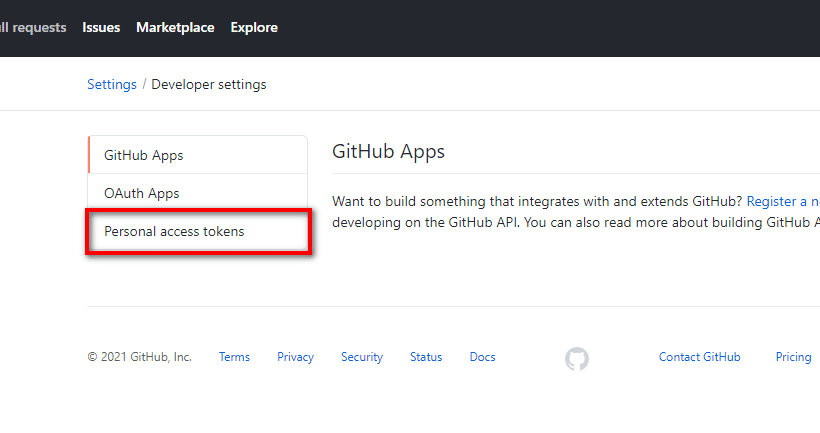
Task: Open Pull requests in the top navigation
Action: click(x=33, y=27)
